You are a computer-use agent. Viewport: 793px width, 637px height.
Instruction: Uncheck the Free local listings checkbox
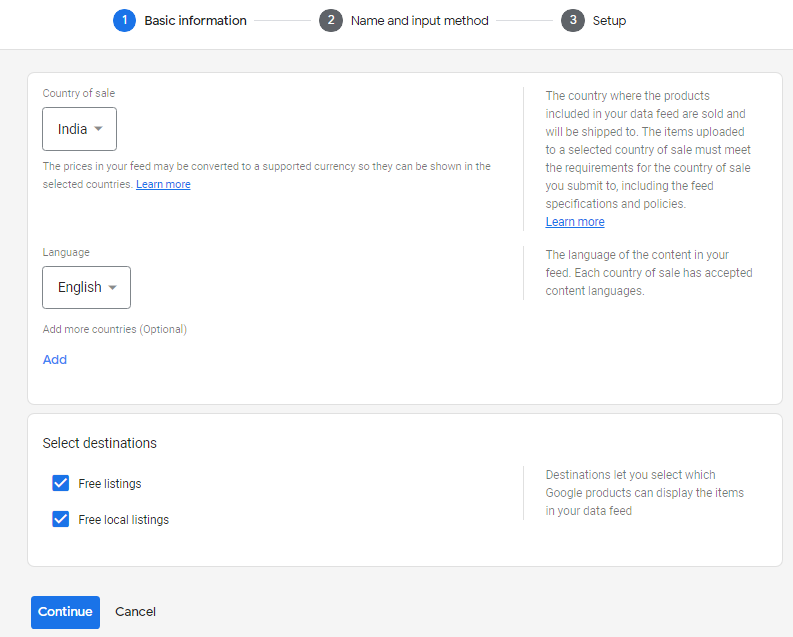pyautogui.click(x=61, y=520)
